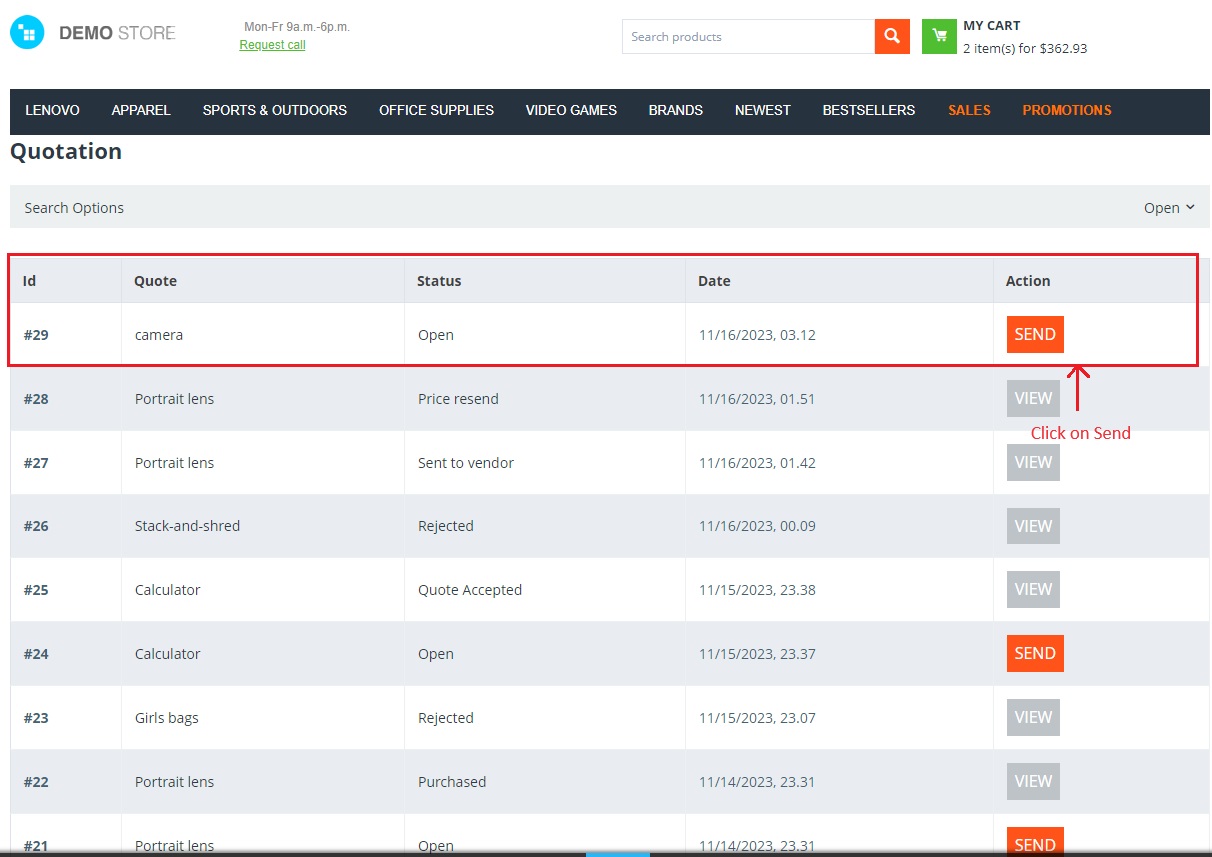
Task: Open the green shopping cart icon
Action: (x=939, y=37)
